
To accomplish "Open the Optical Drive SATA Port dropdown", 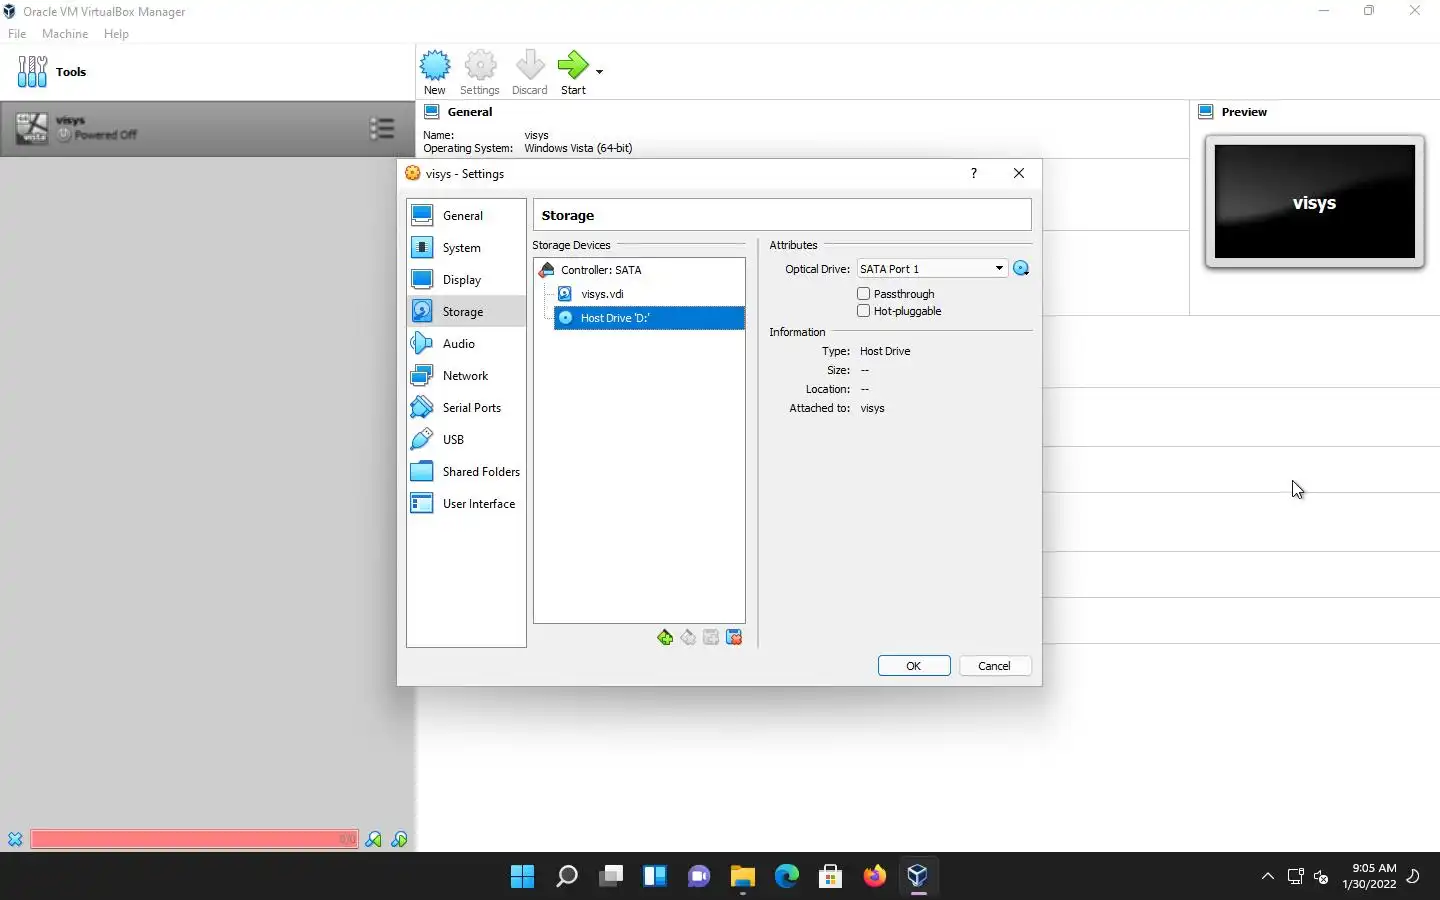I will click(932, 269).
